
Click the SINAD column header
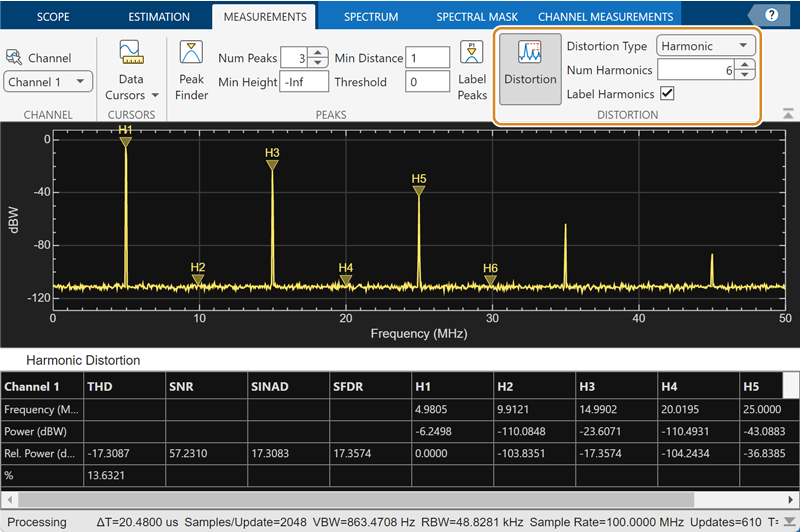(289, 386)
